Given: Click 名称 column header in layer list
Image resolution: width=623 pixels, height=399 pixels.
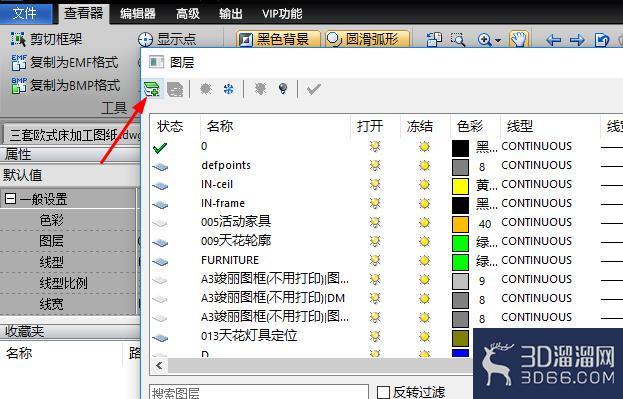Looking at the screenshot, I should [x=275, y=126].
